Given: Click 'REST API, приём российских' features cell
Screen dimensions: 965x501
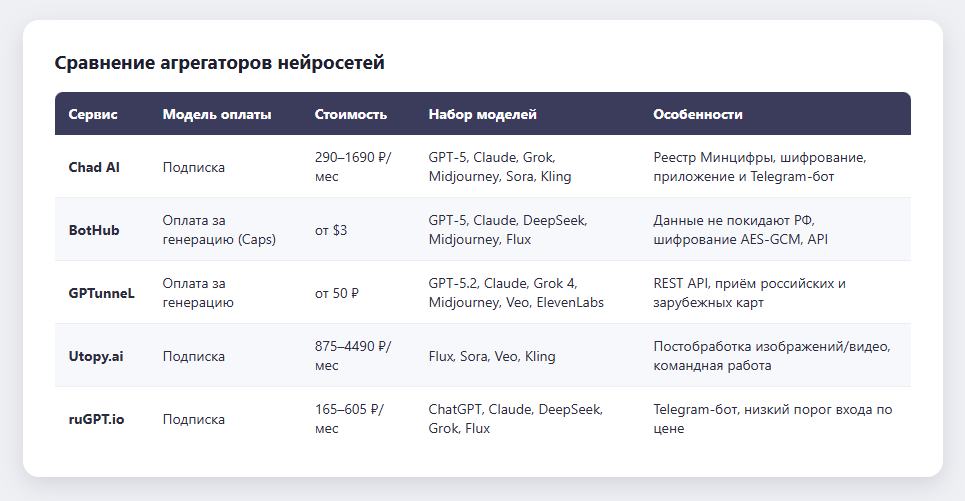Looking at the screenshot, I should tap(750, 293).
